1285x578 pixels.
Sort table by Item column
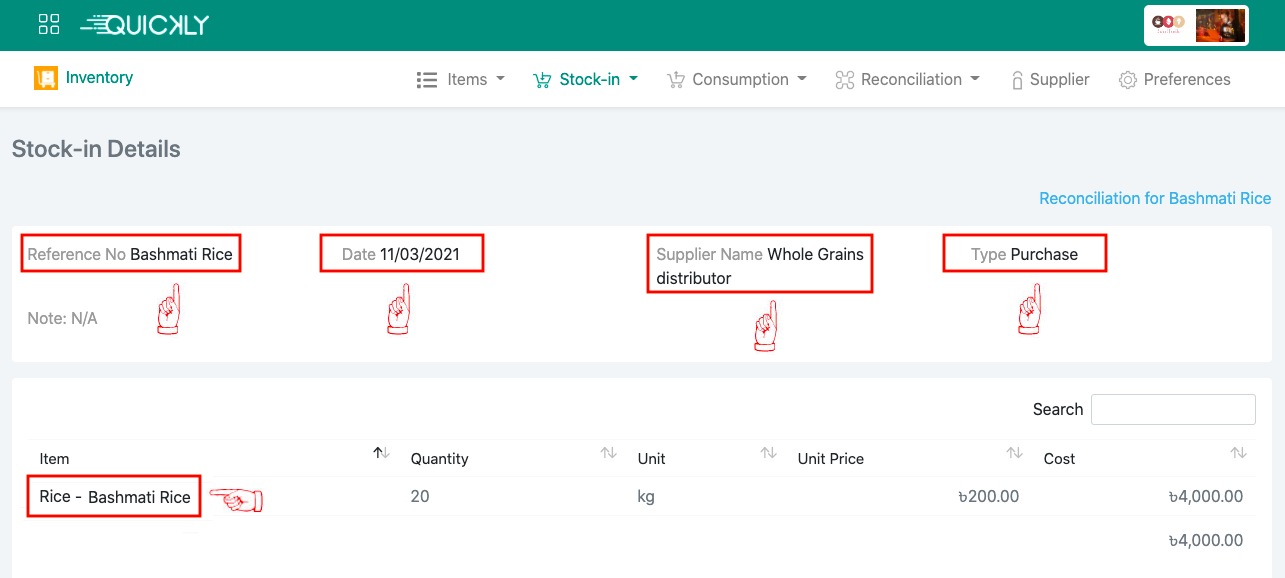55,459
